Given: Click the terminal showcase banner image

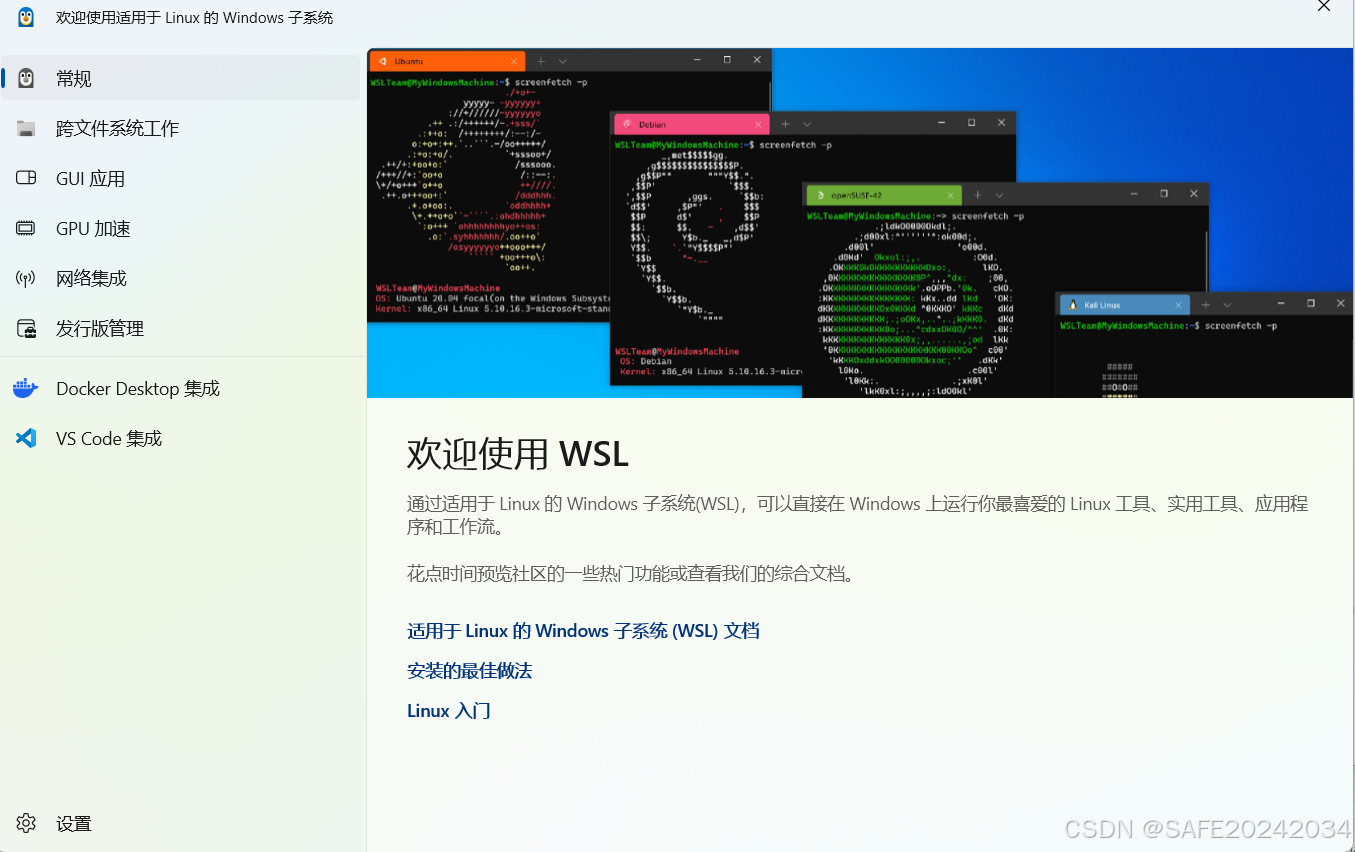Looking at the screenshot, I should pyautogui.click(x=860, y=223).
